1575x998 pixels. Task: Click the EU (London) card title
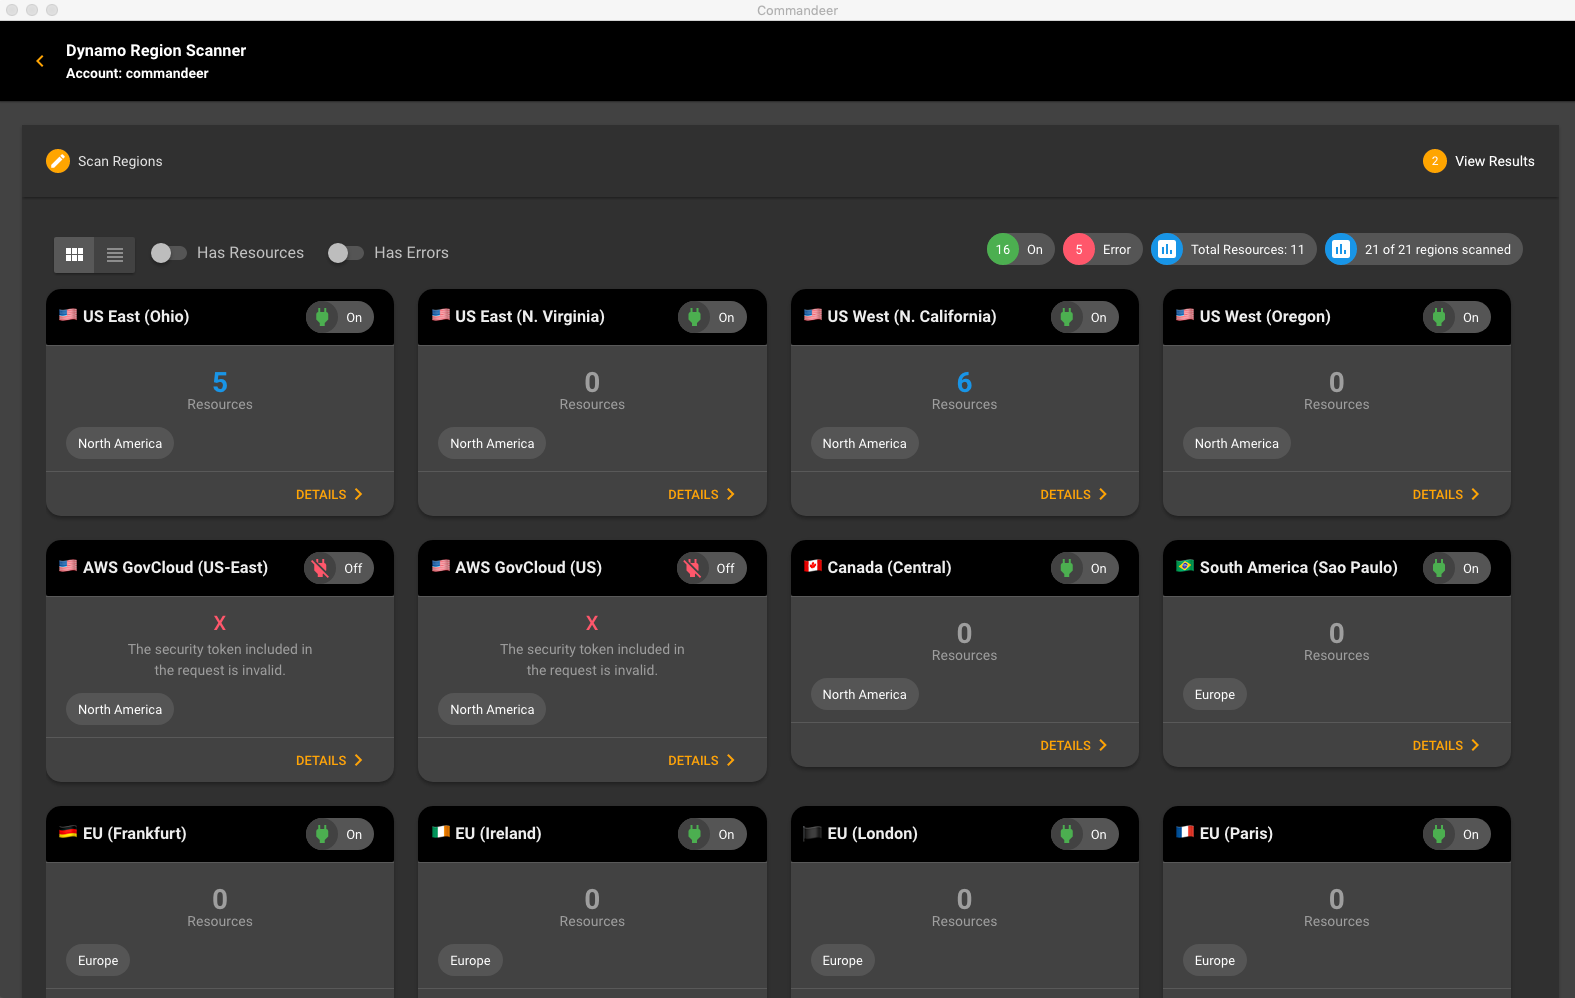coord(872,833)
